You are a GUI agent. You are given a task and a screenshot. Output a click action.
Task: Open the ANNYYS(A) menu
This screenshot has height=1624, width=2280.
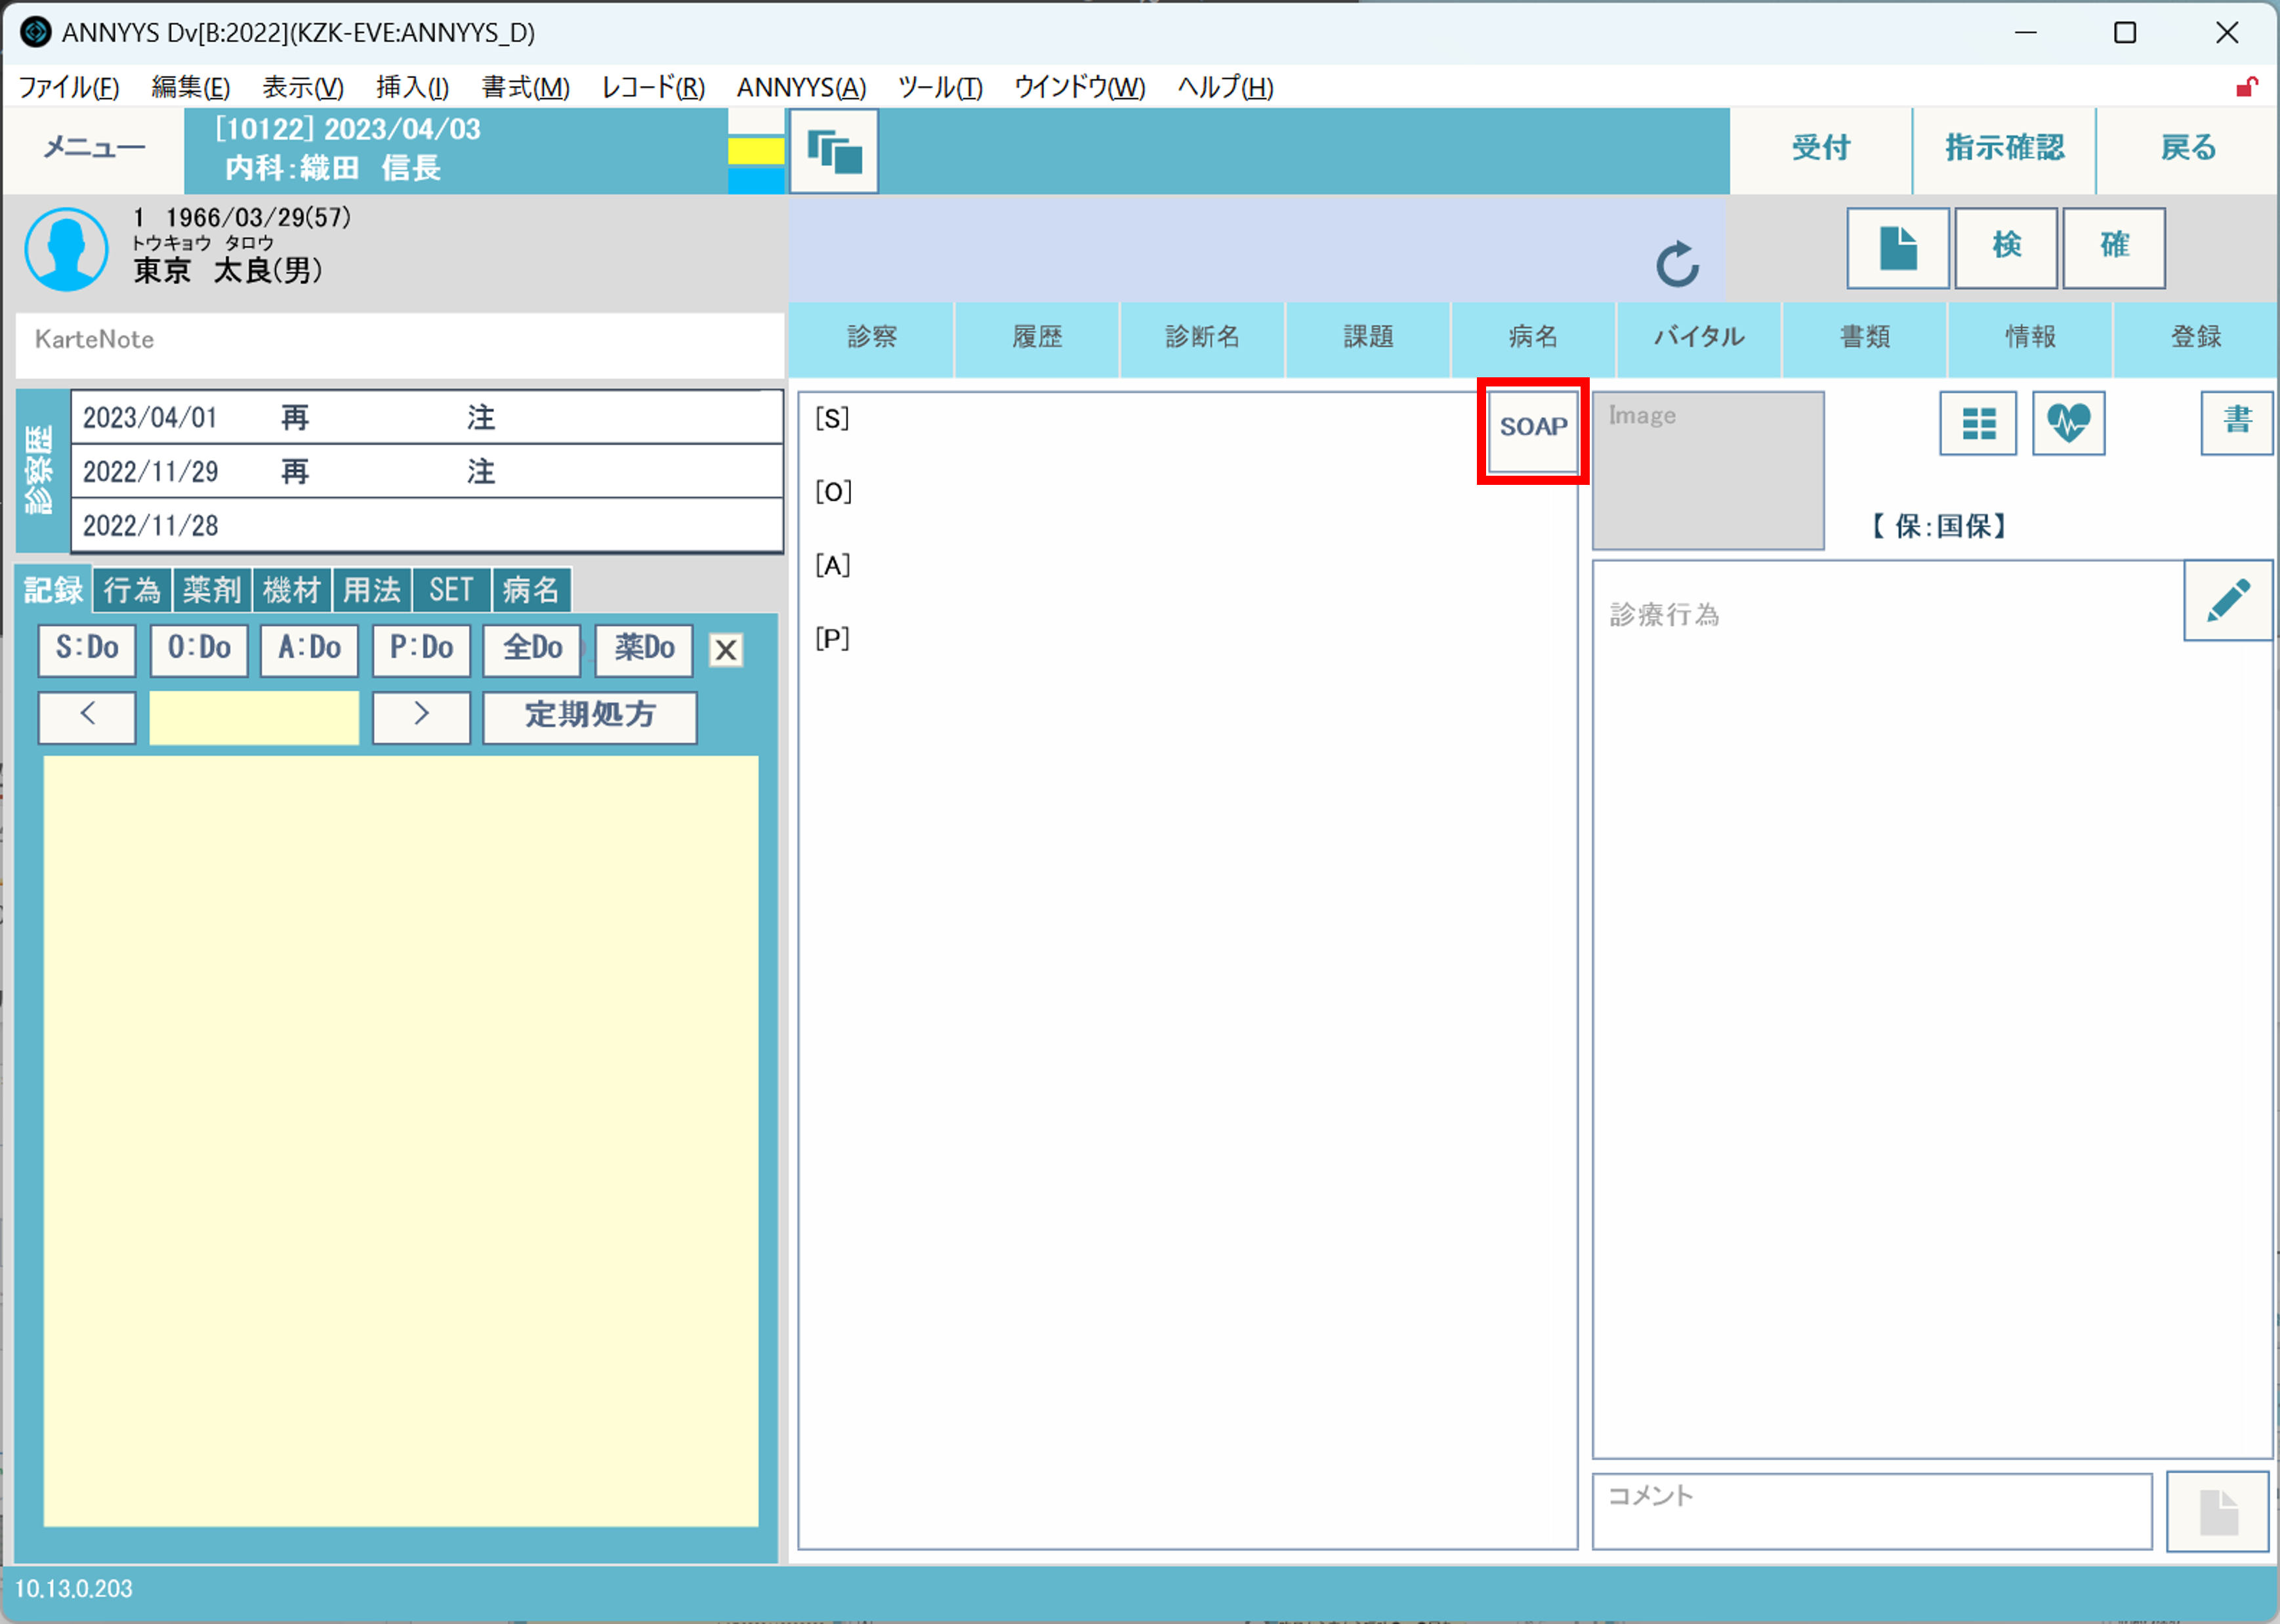801,88
